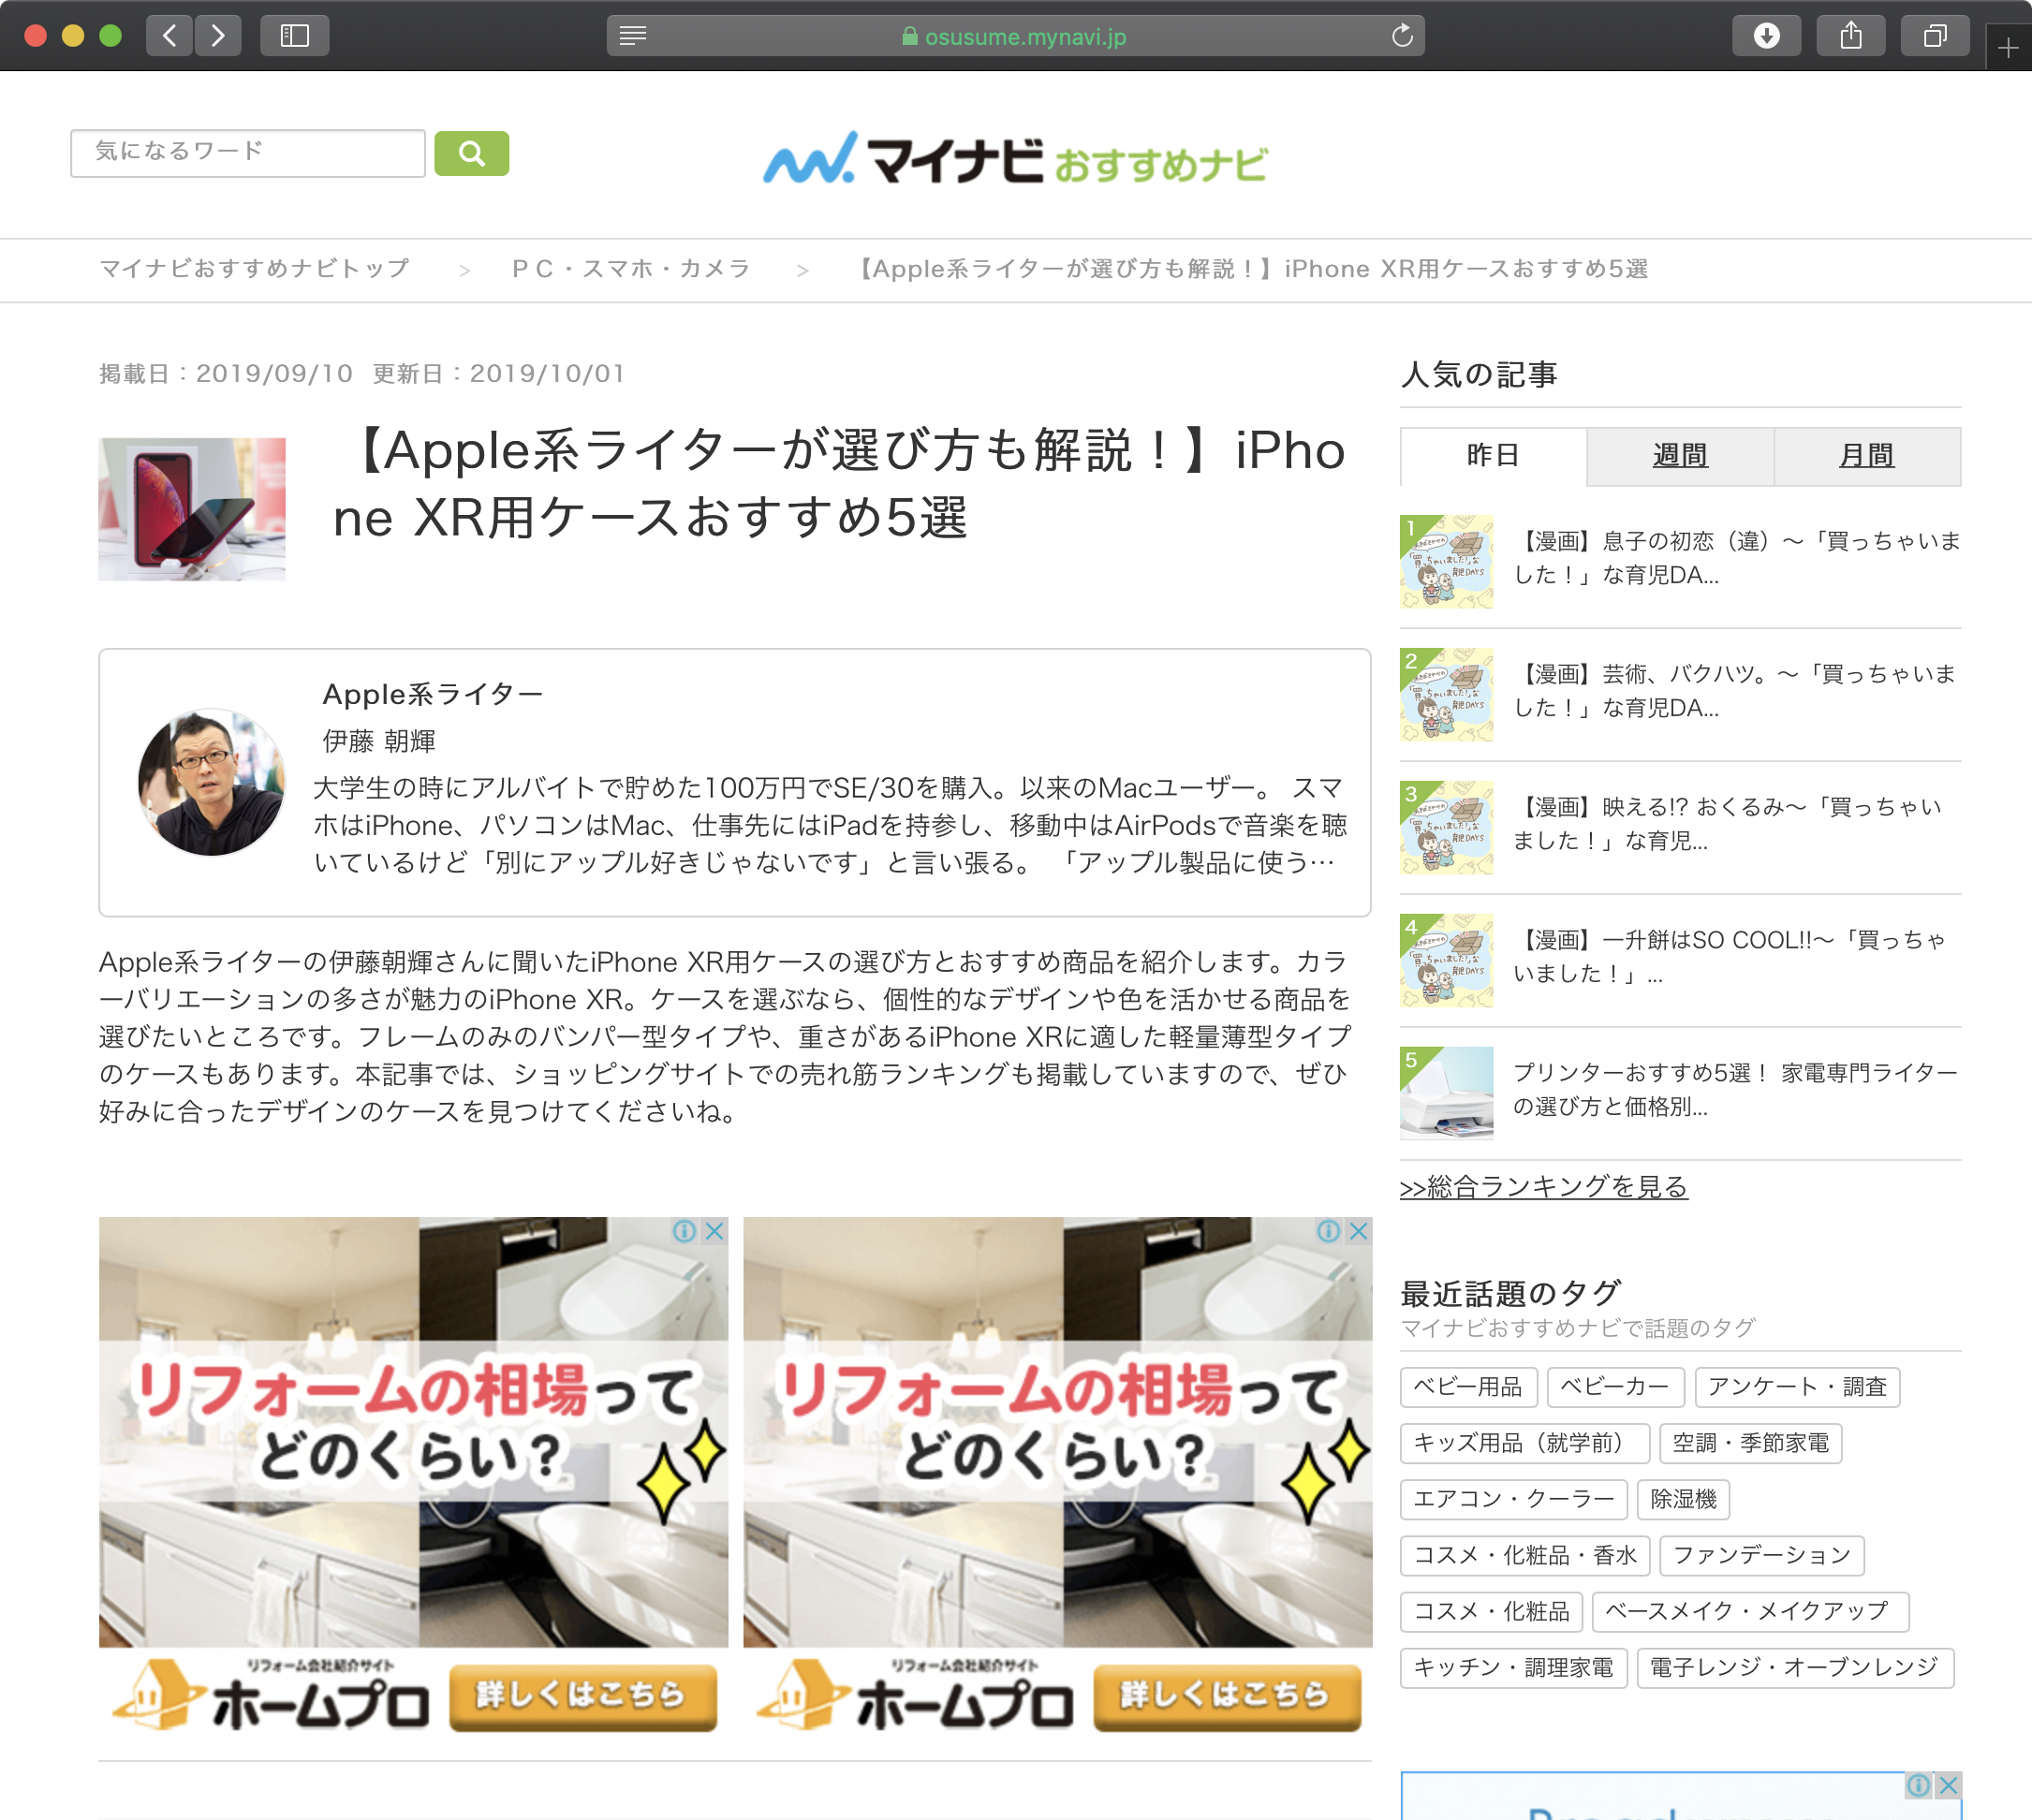Toggle the Safari sidebar button

click(295, 36)
